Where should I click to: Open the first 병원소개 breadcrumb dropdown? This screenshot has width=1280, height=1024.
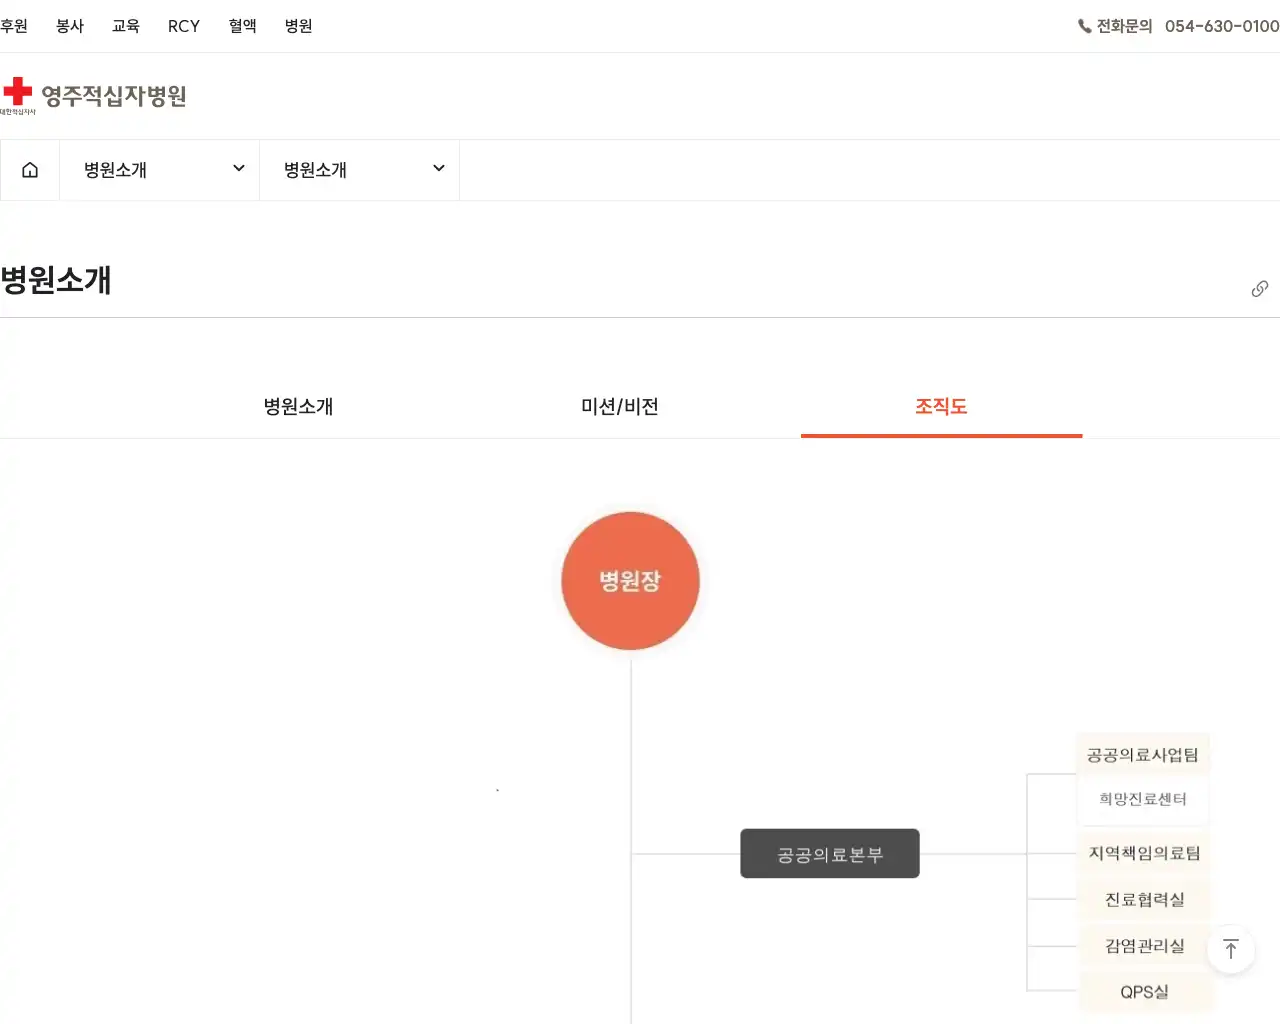(158, 169)
